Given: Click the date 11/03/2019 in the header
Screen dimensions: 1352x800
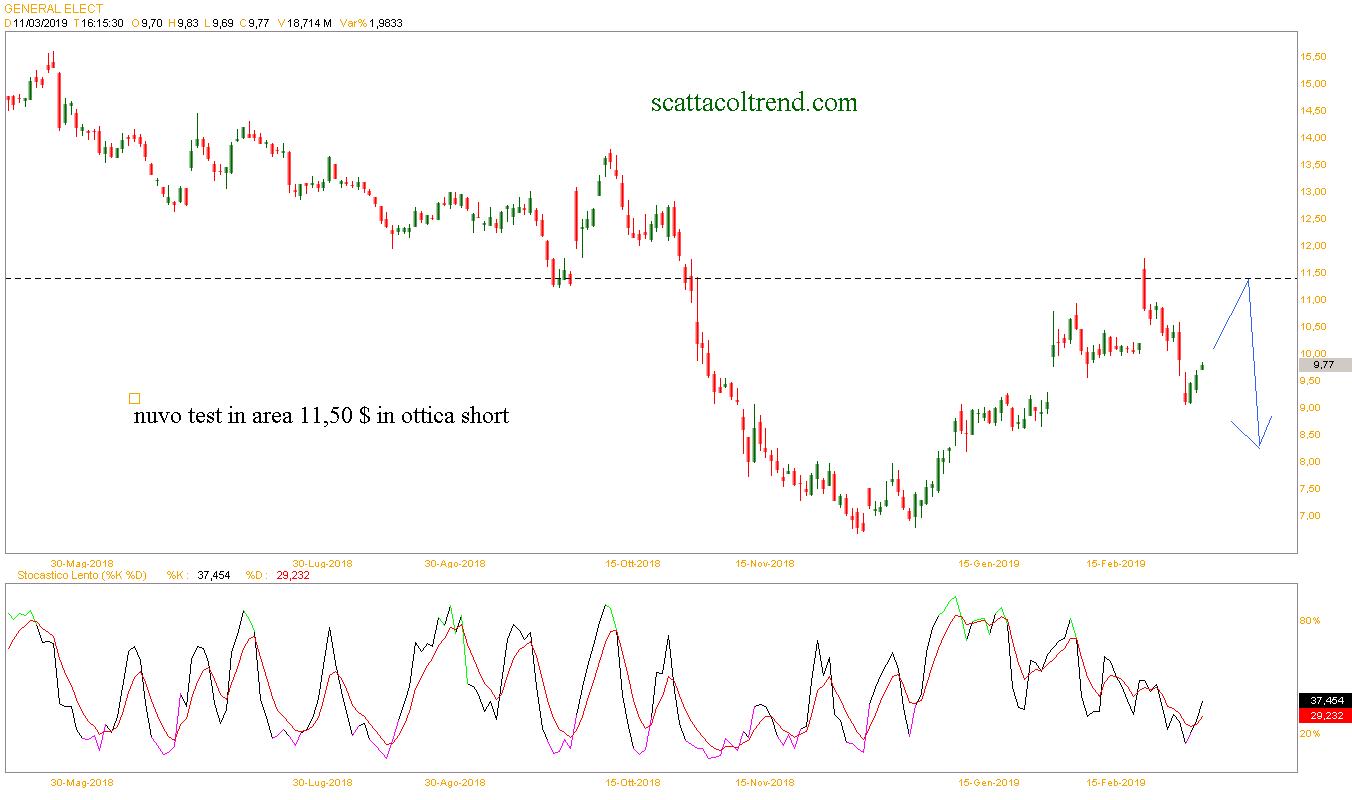Looking at the screenshot, I should point(40,23).
